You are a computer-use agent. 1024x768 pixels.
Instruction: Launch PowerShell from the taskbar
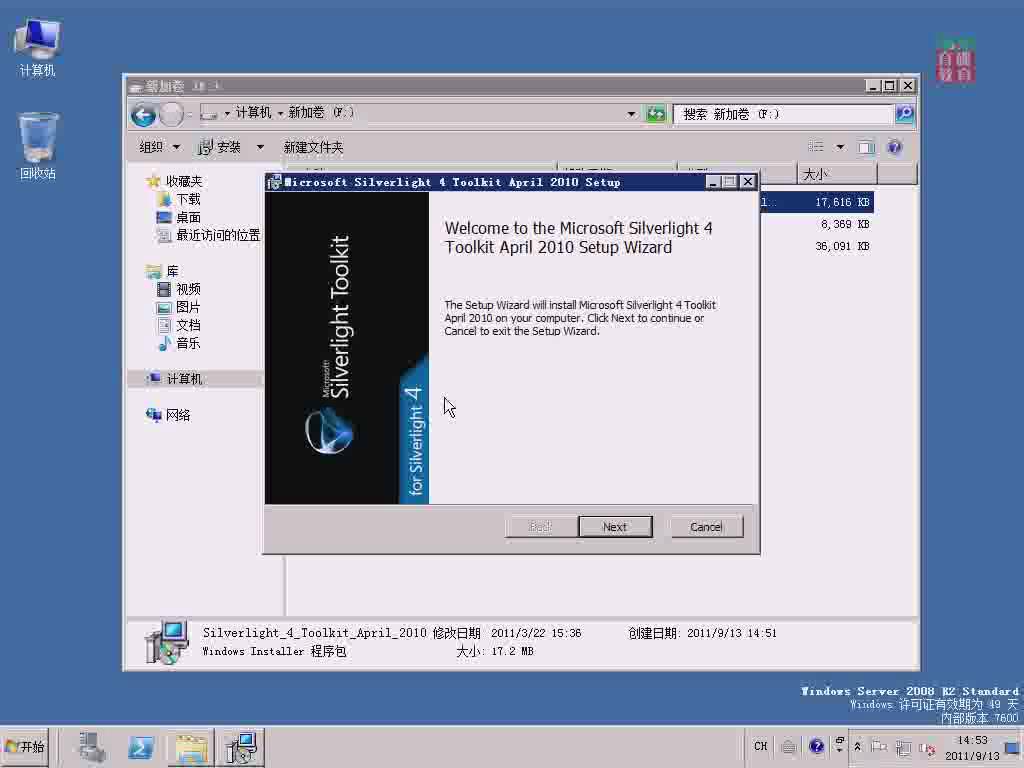point(140,748)
